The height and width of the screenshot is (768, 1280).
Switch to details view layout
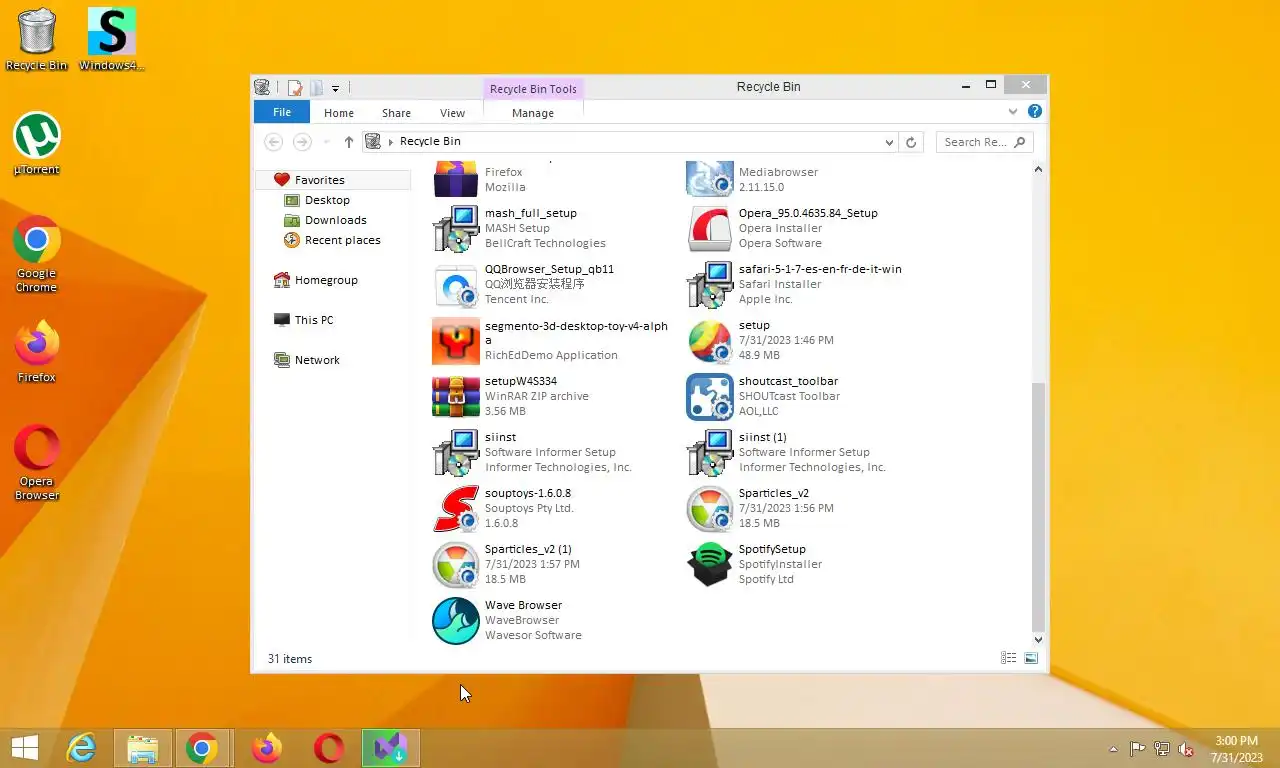click(1008, 658)
